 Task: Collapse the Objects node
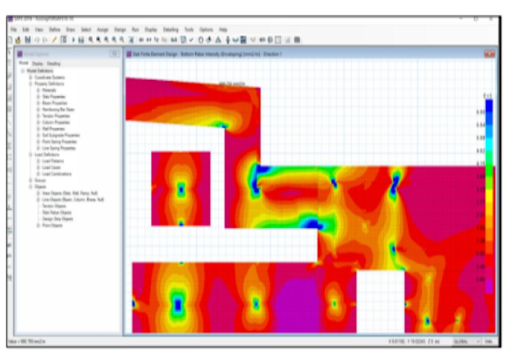[30, 187]
